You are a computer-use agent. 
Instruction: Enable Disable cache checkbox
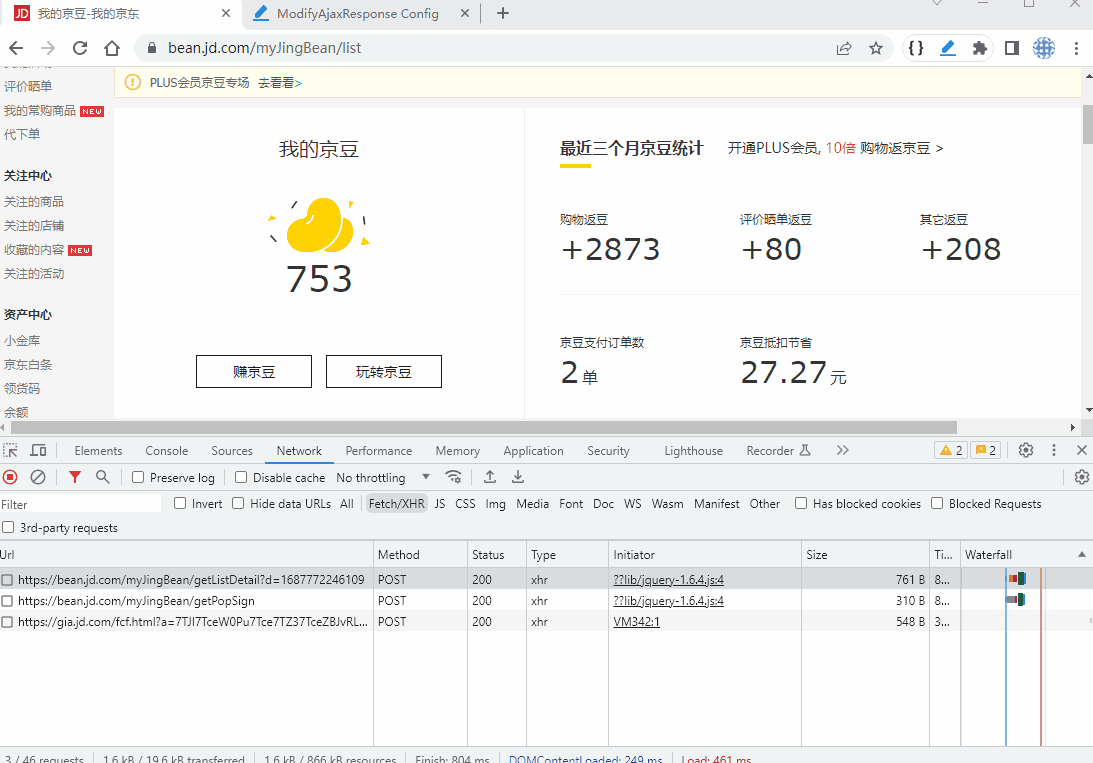(241, 477)
